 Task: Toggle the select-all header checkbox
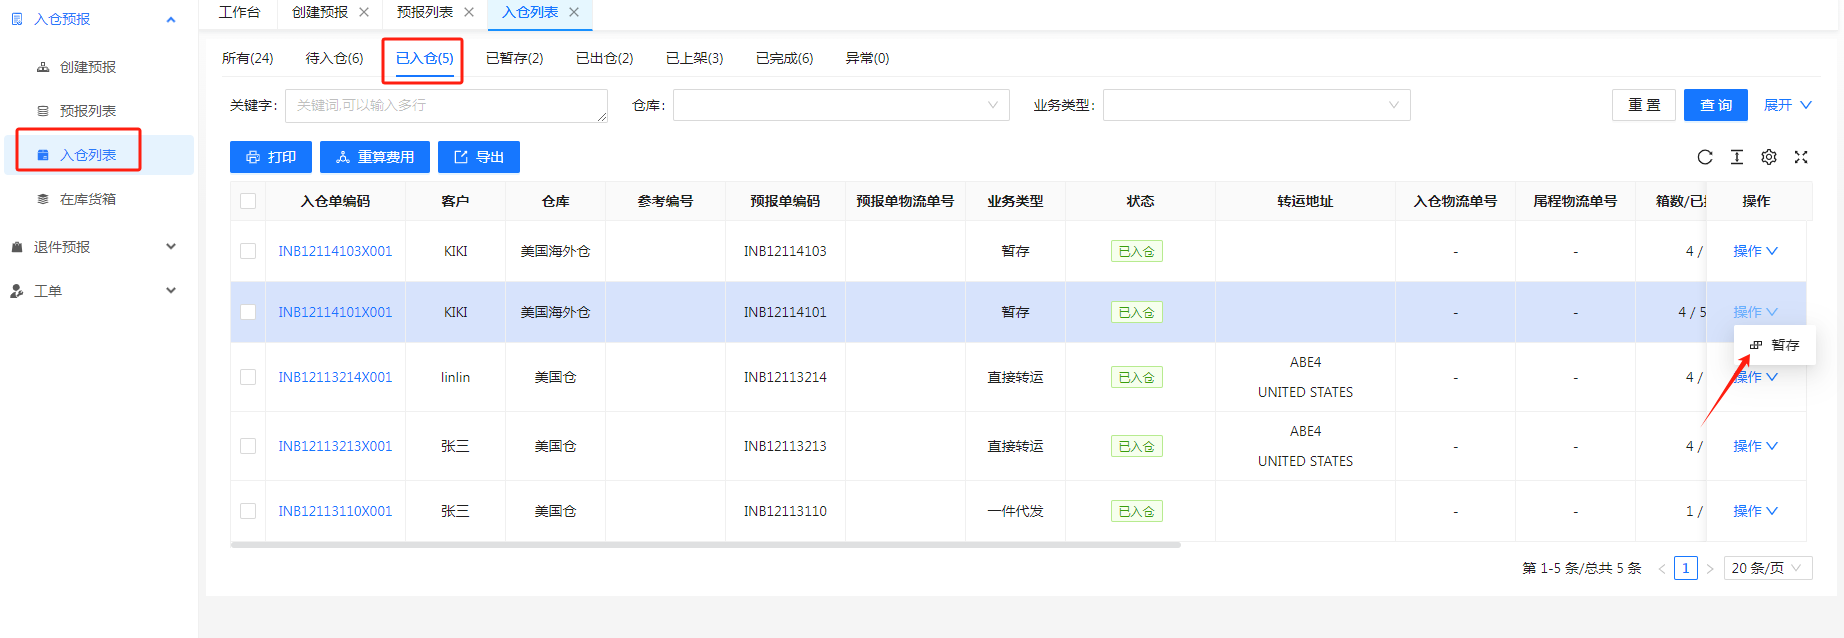(248, 201)
